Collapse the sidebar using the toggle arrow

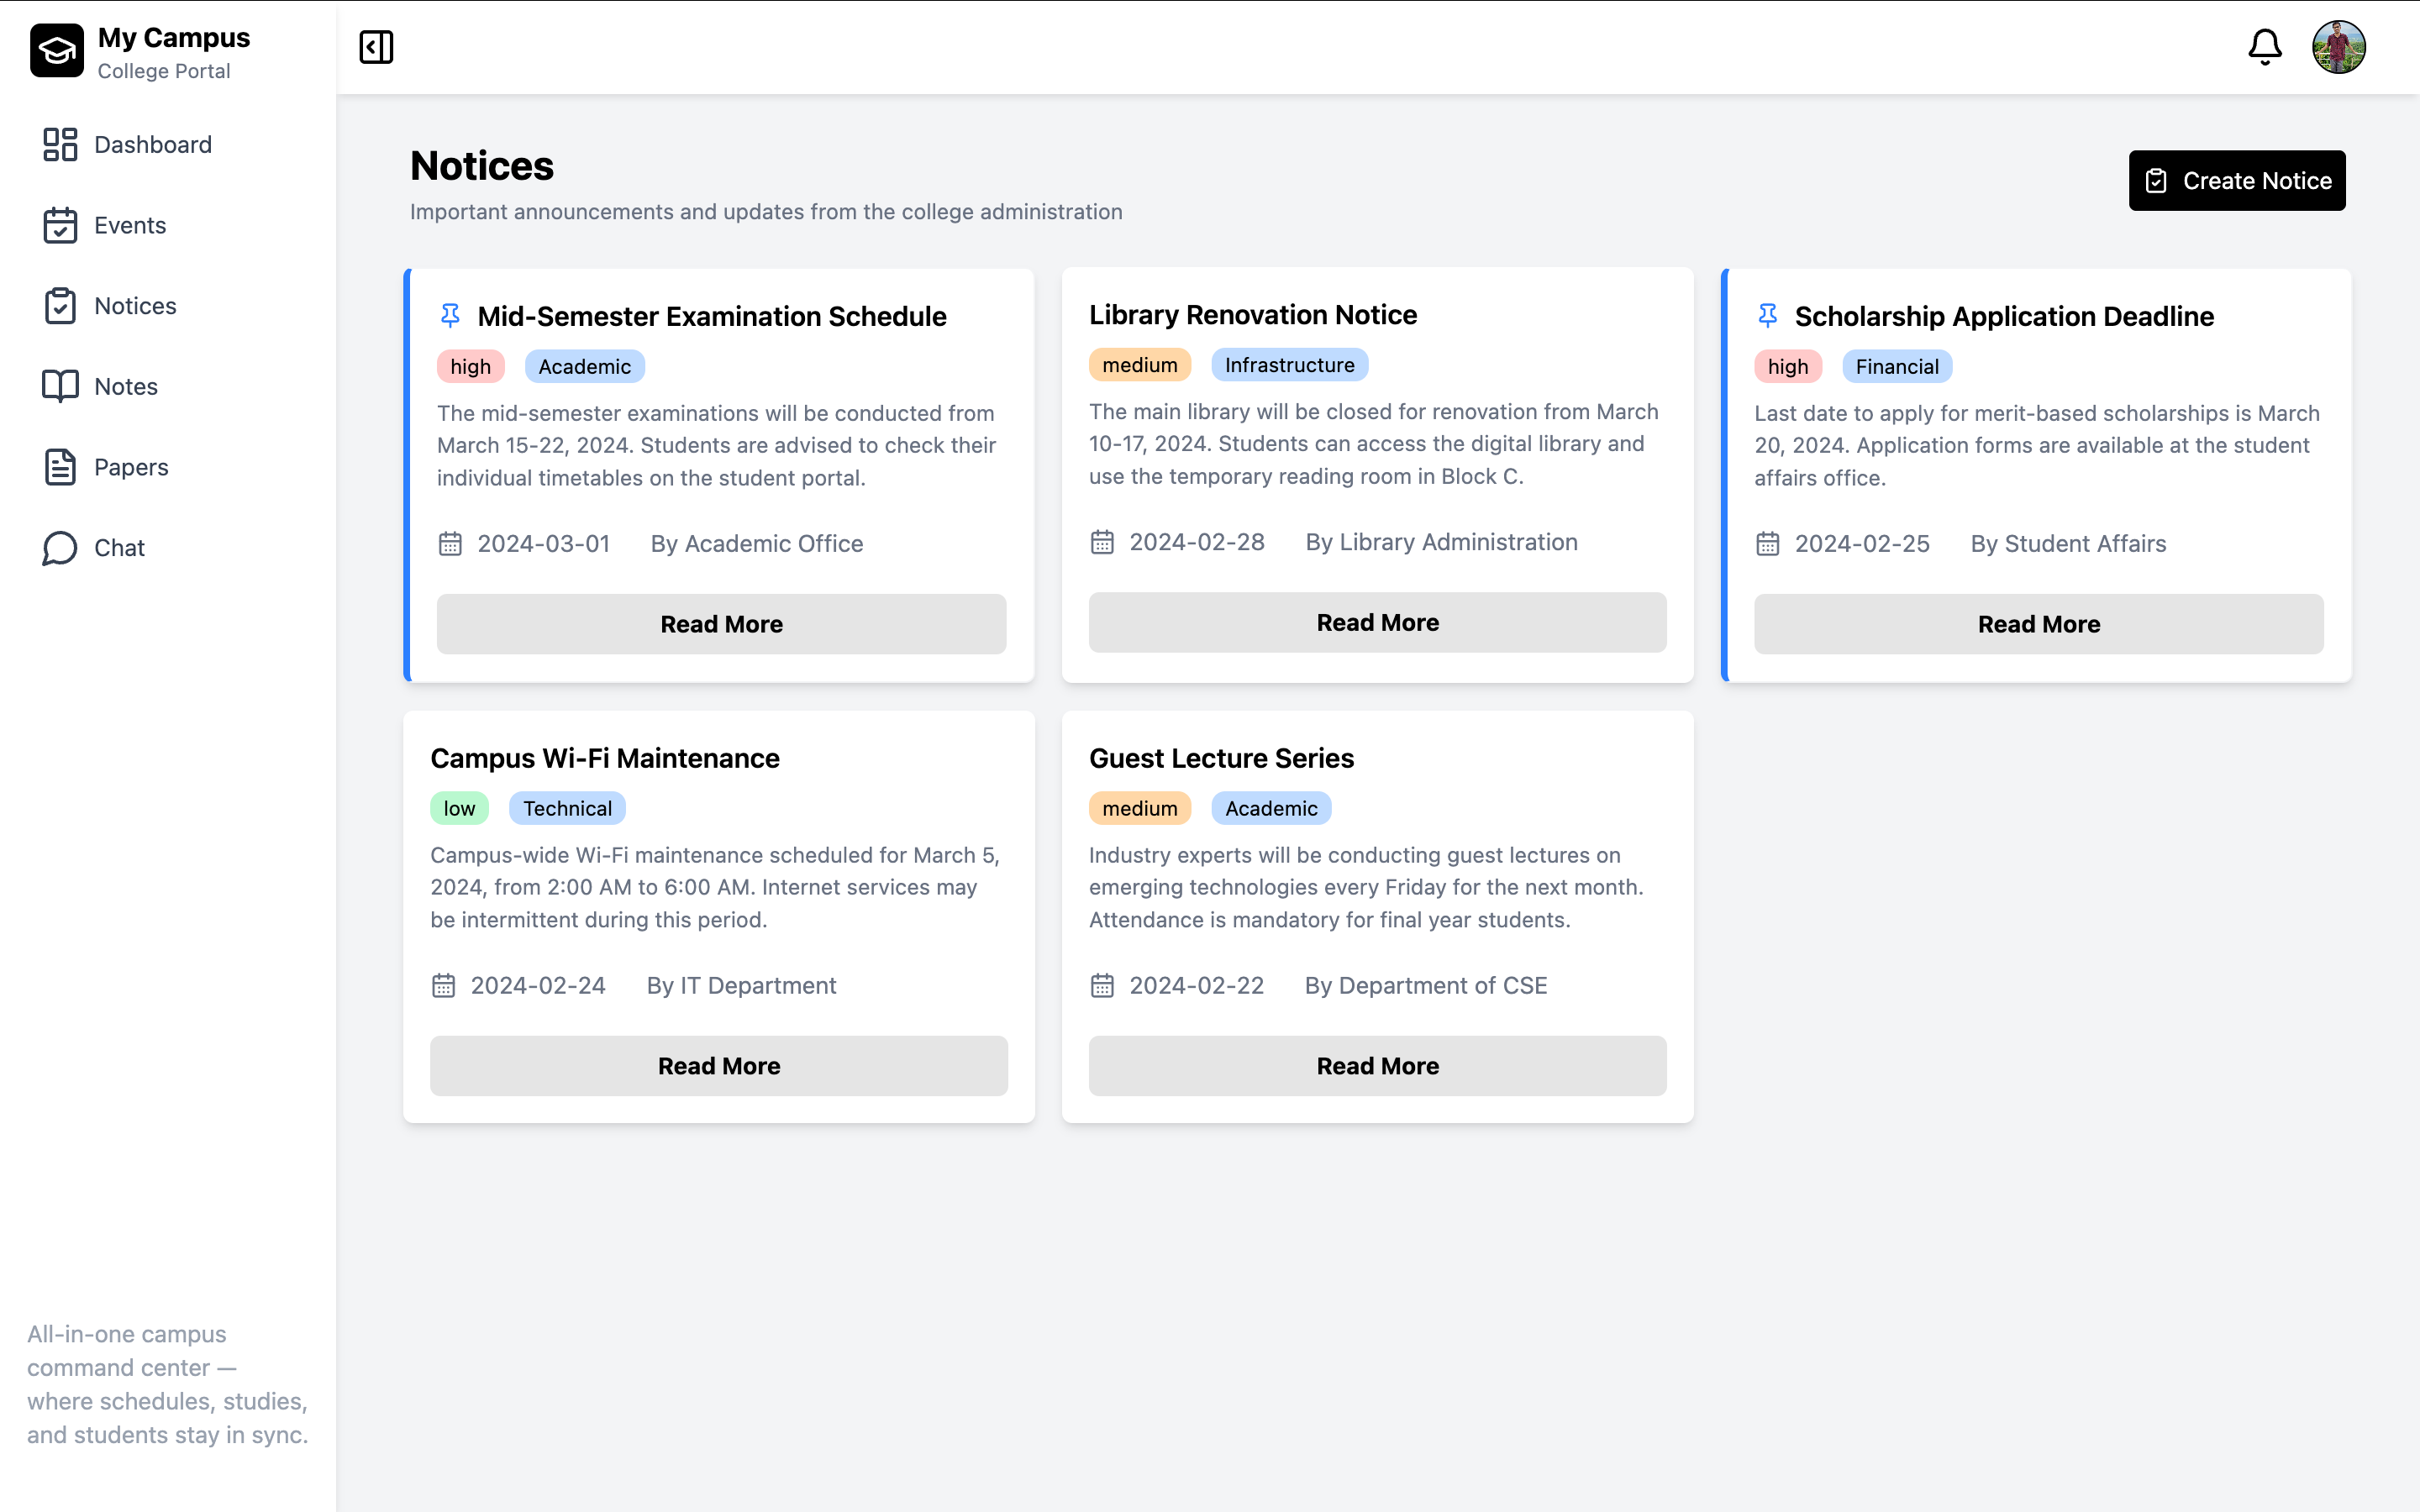376,47
